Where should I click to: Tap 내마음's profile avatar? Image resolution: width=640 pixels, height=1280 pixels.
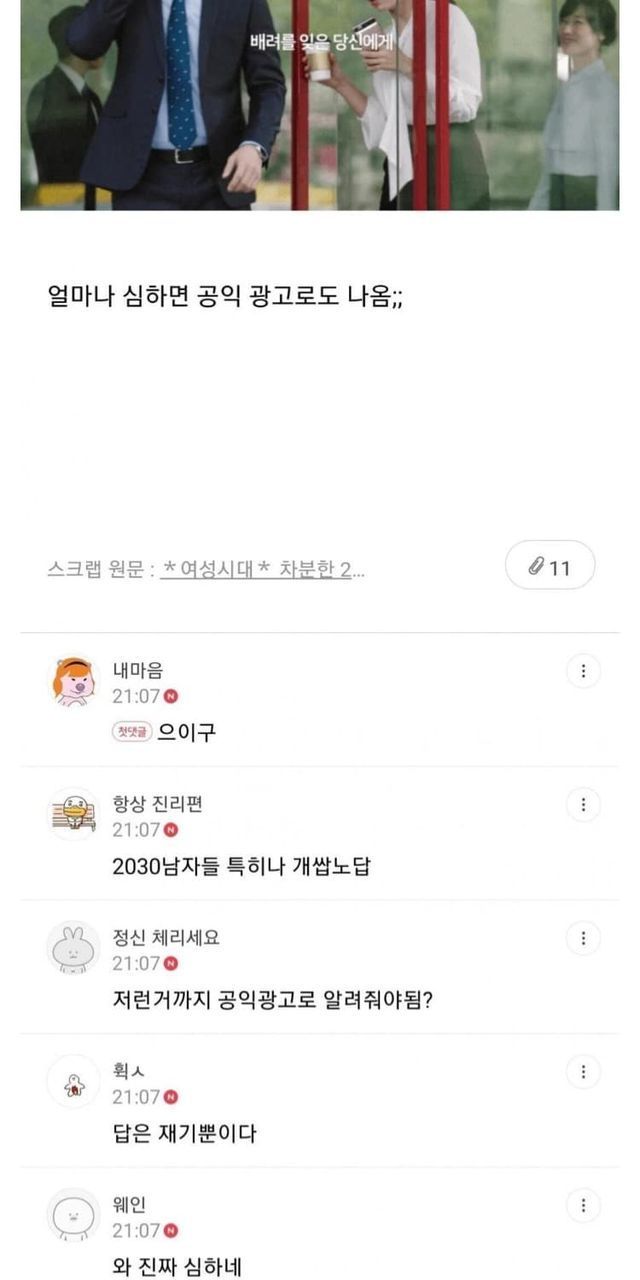74,682
